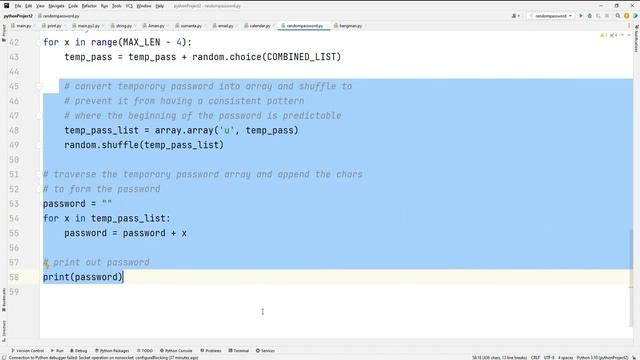Open the Code menu

coord(73,6)
